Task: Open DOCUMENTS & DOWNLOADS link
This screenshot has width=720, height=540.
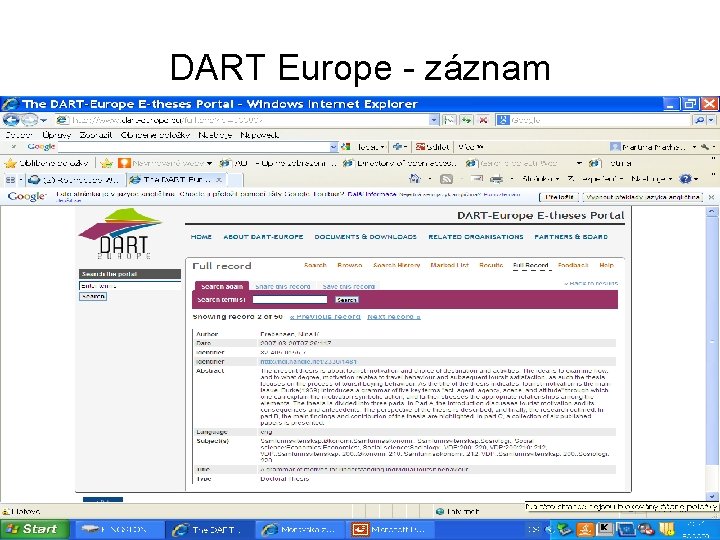Action: point(366,237)
